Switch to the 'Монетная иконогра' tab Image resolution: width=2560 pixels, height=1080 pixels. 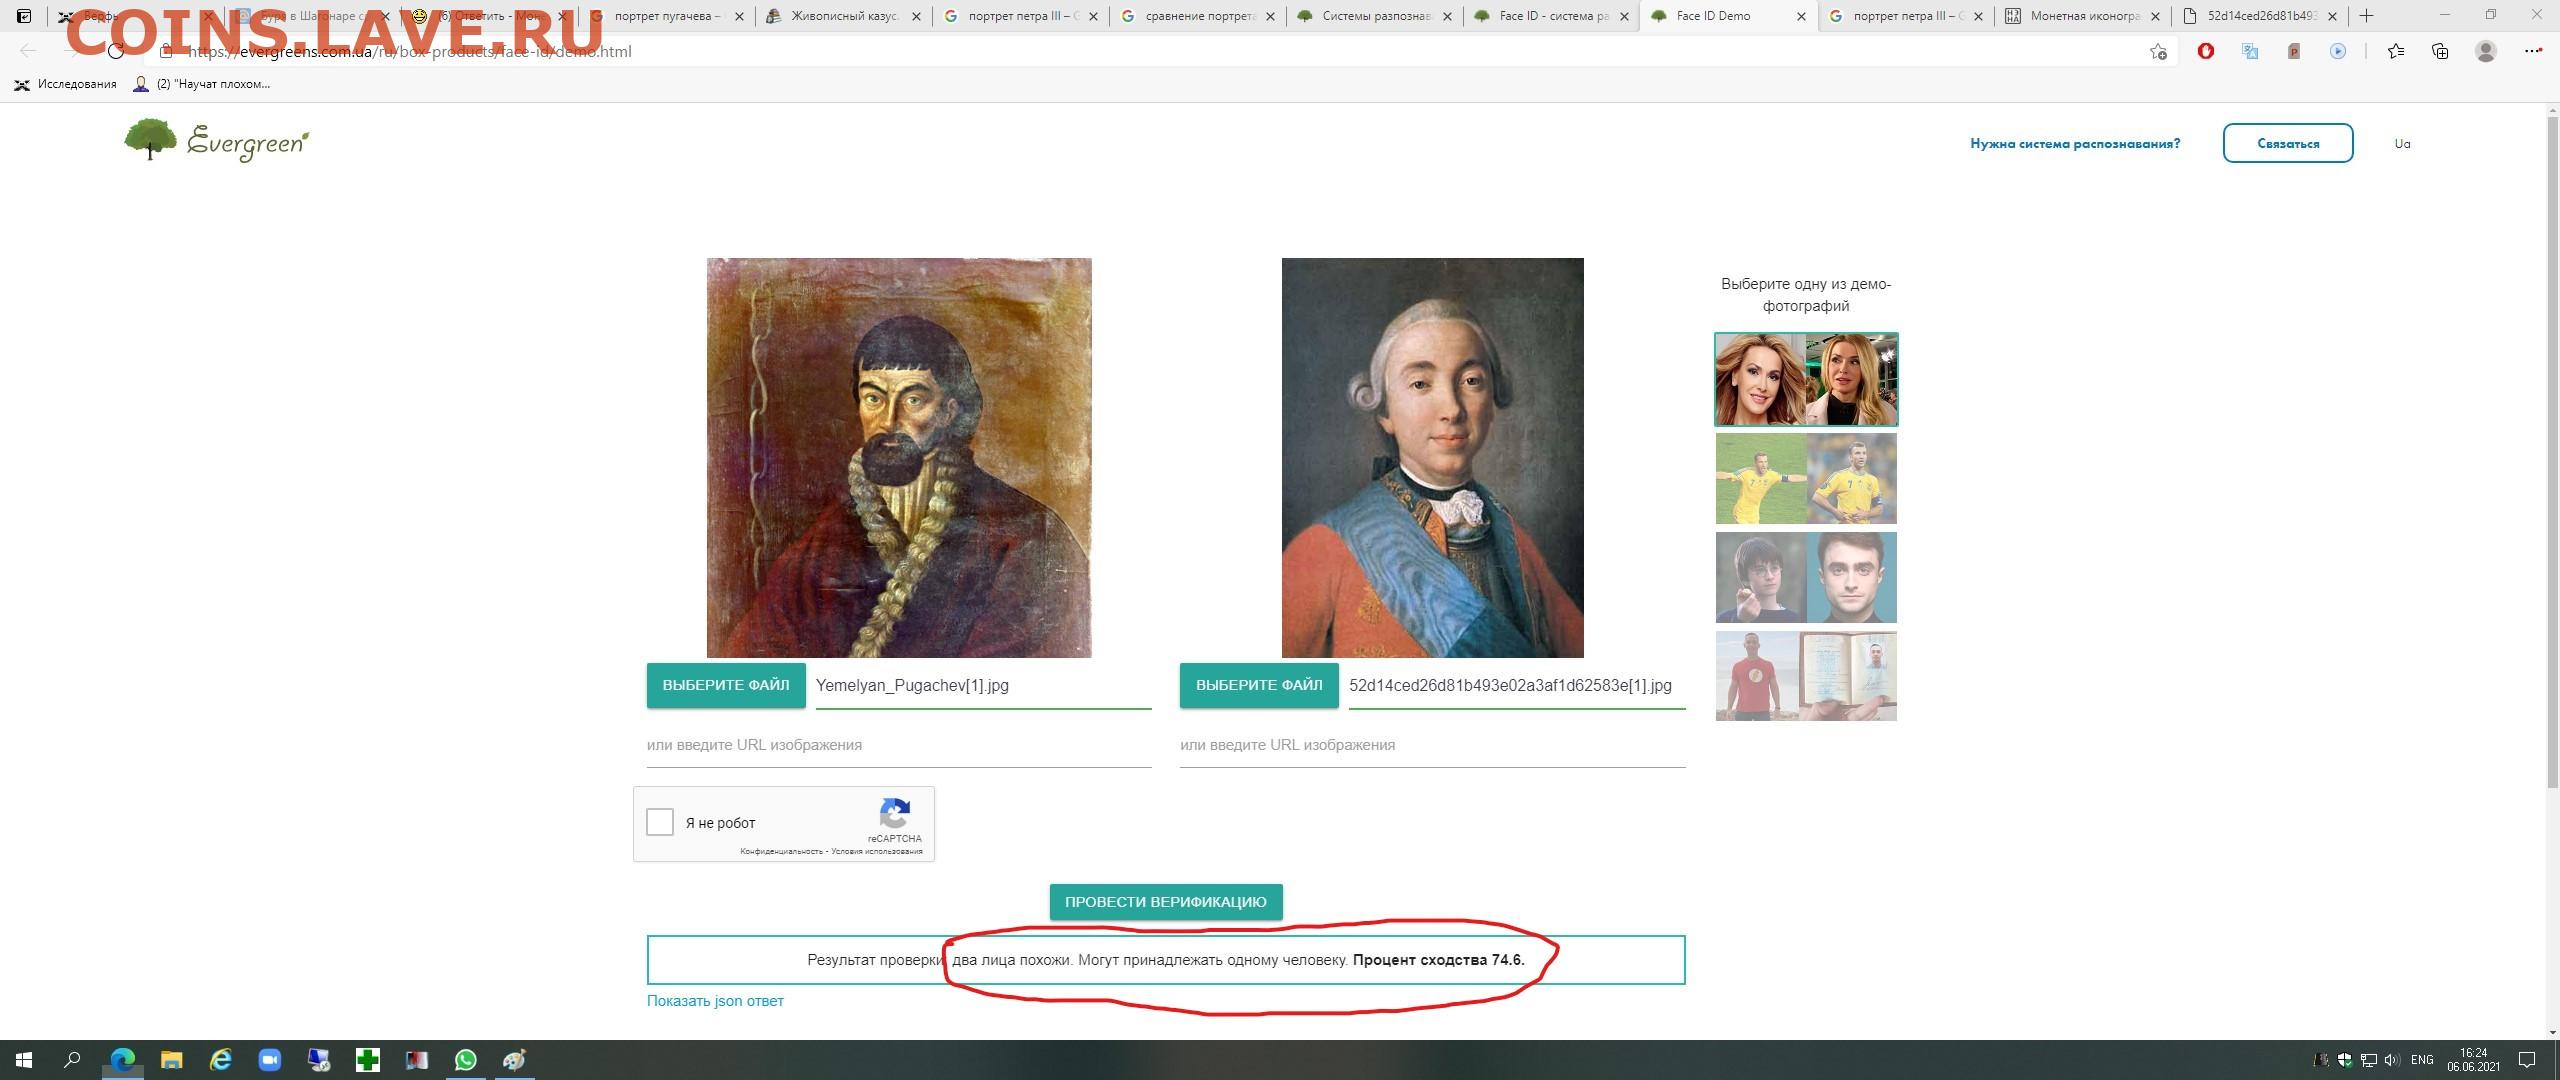pos(2083,16)
